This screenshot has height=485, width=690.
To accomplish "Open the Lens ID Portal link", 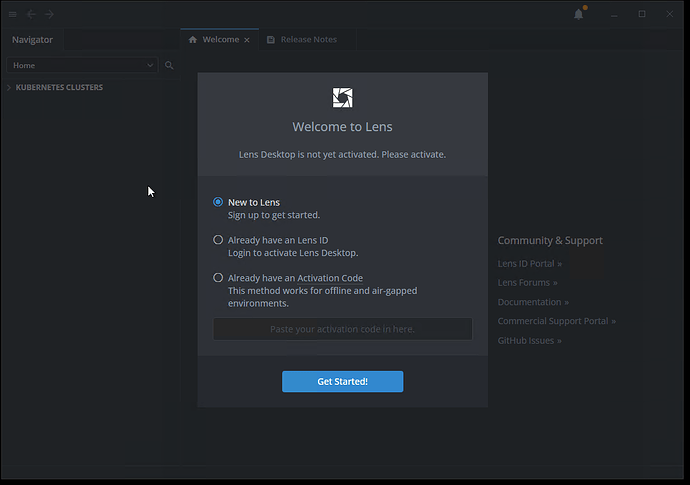I will 529,264.
